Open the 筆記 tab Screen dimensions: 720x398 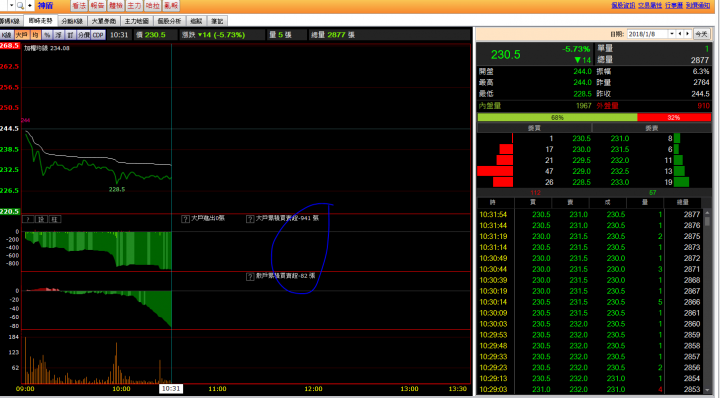click(x=217, y=21)
